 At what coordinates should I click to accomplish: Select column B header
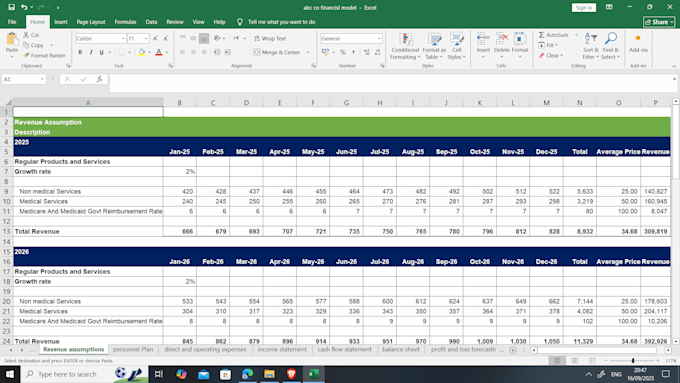[180, 103]
